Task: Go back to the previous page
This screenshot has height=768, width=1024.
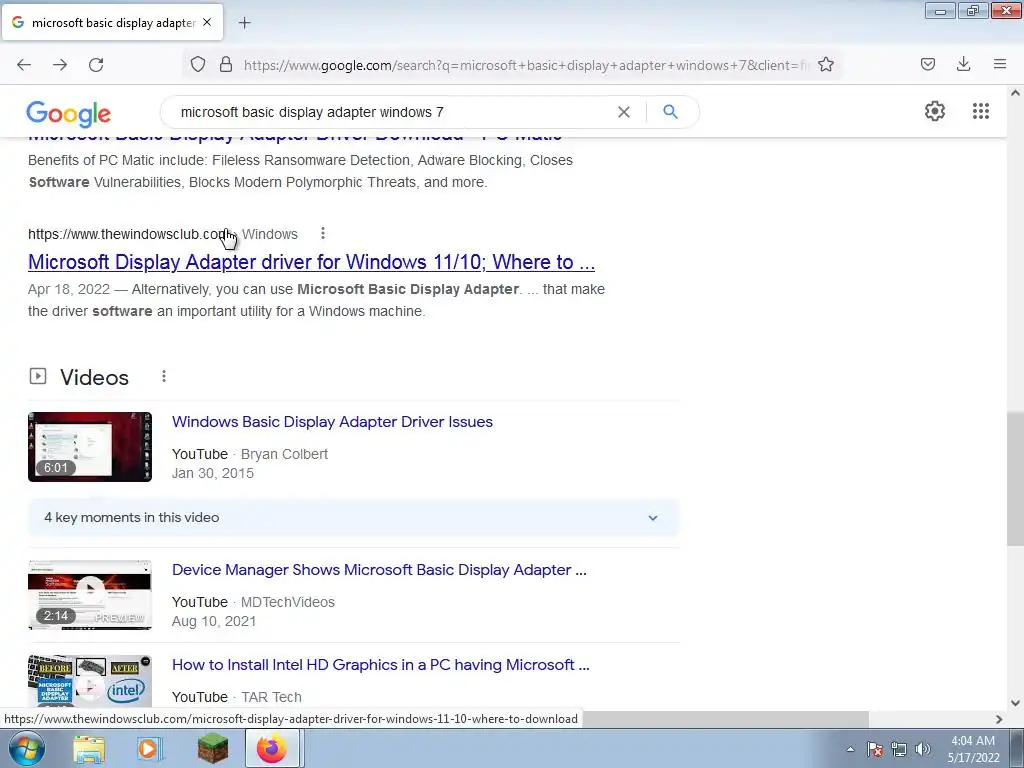Action: (24, 65)
